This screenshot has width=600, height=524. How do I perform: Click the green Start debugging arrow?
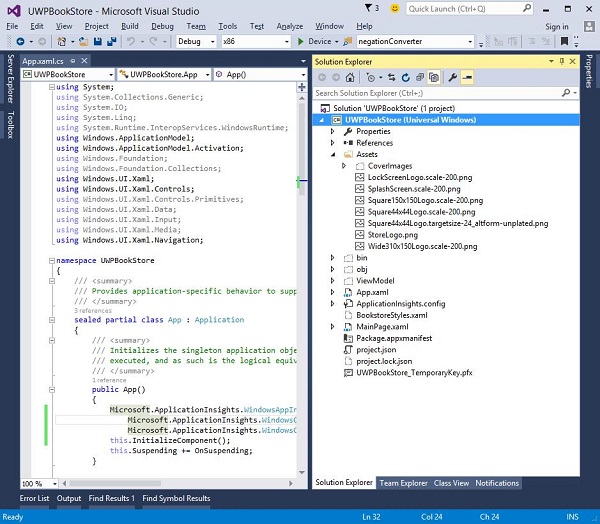click(x=301, y=42)
